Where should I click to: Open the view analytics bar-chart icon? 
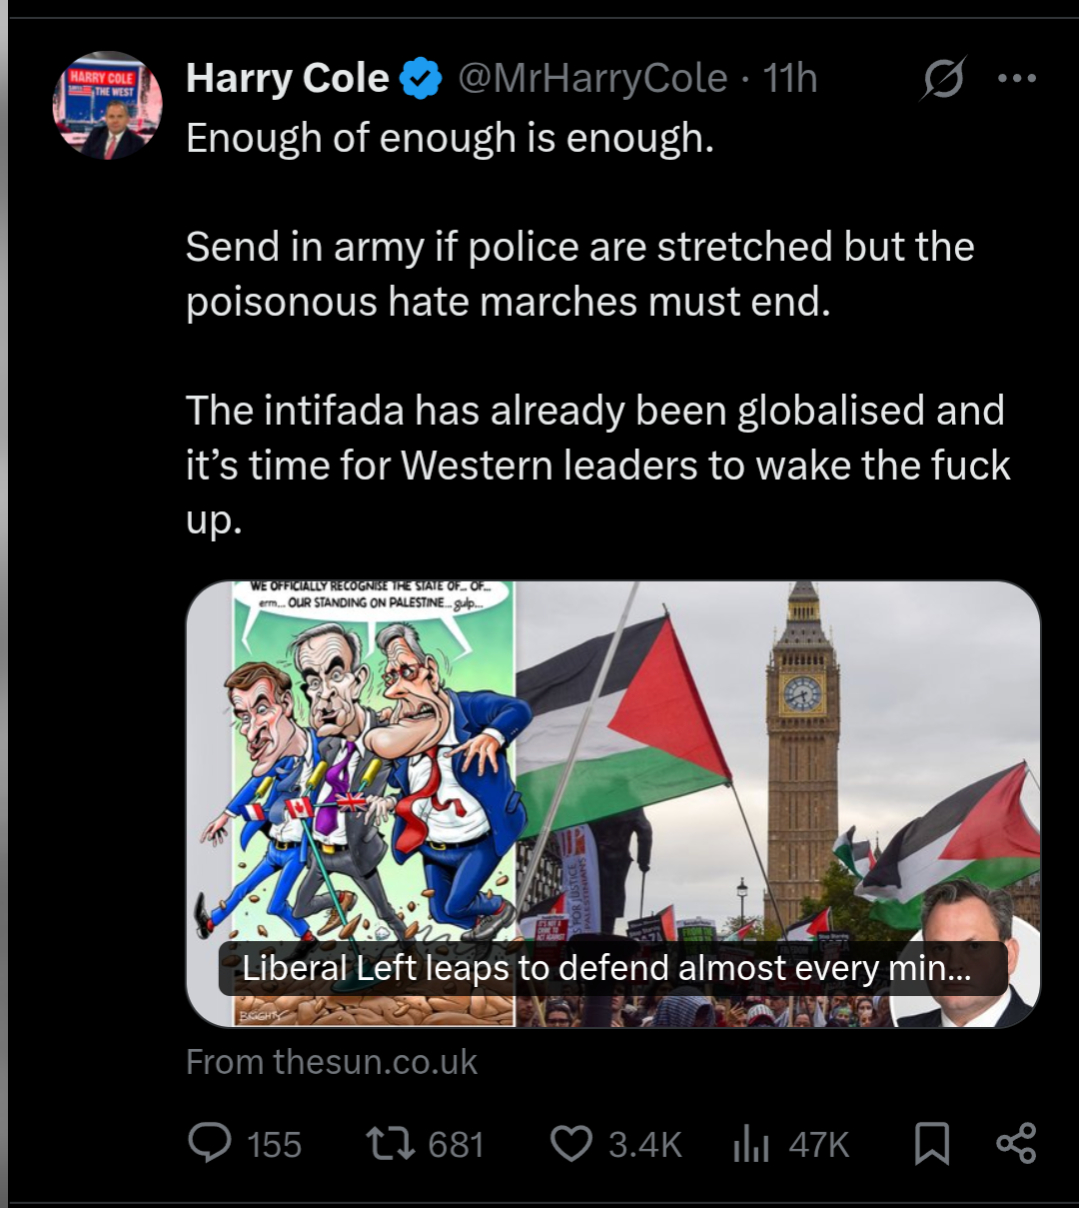pos(750,1143)
